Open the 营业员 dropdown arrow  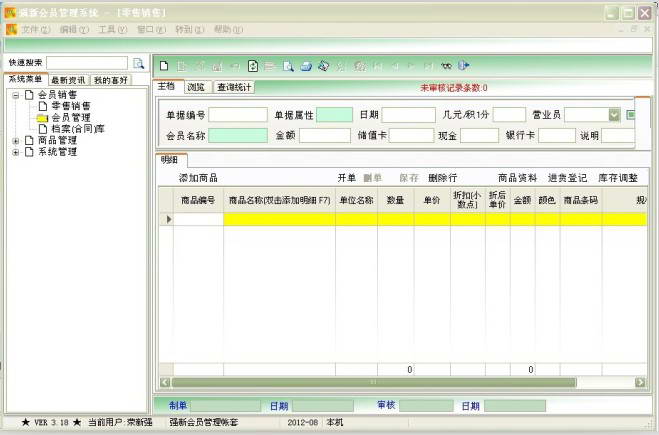(x=614, y=115)
